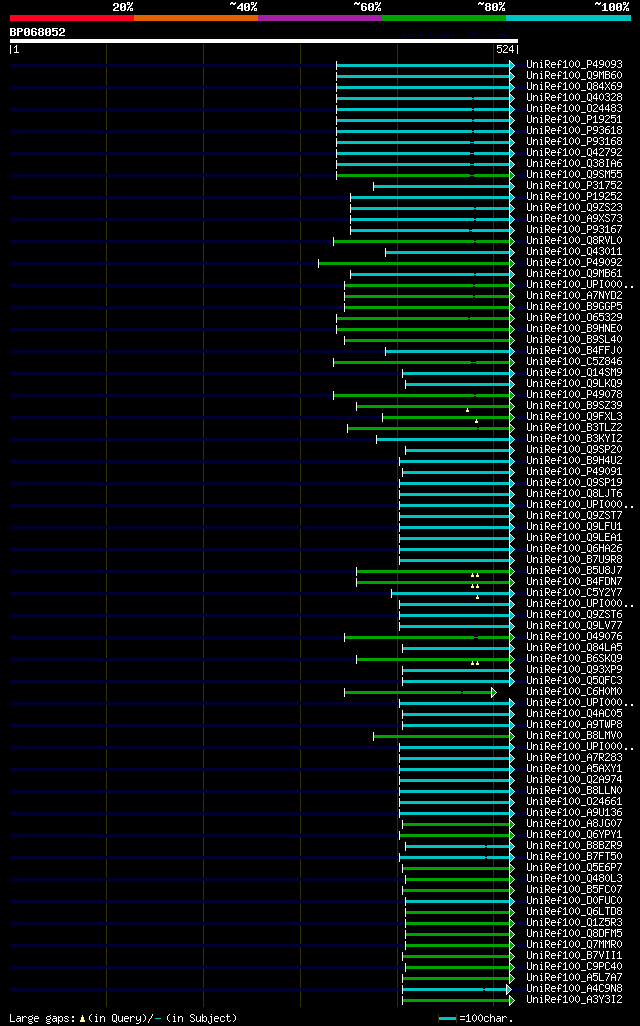This screenshot has width=640, height=1026.
Task: Select the UniRef100_Q6HA26 label
Action: [x=575, y=548]
